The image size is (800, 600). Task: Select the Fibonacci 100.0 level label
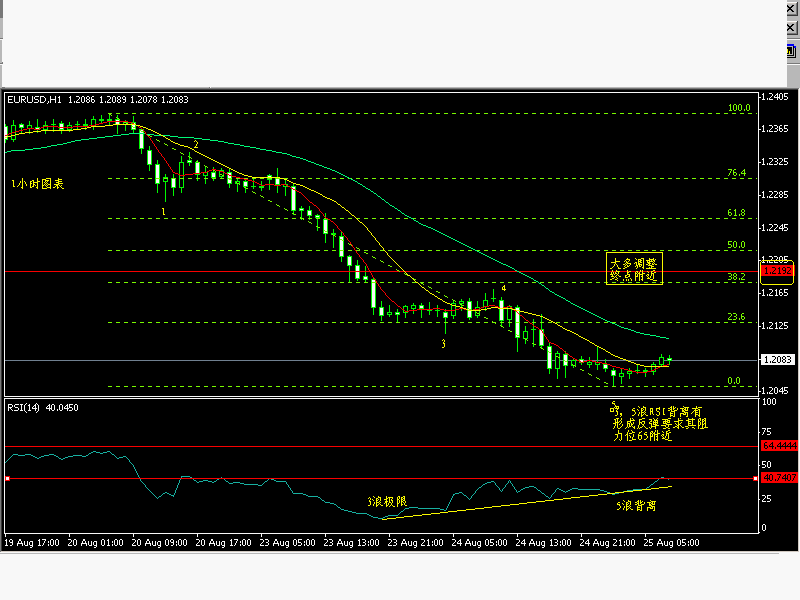tap(739, 108)
